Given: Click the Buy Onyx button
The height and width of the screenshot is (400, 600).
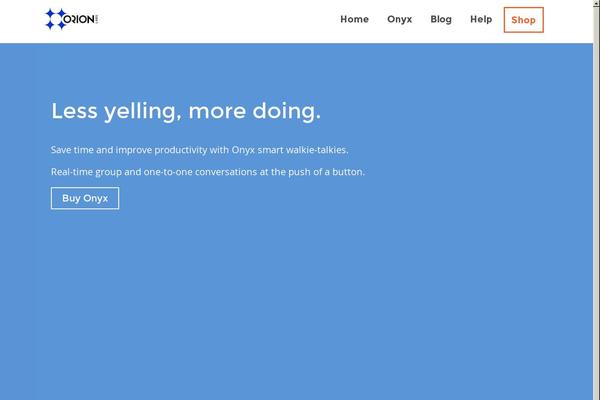Looking at the screenshot, I should [x=85, y=198].
